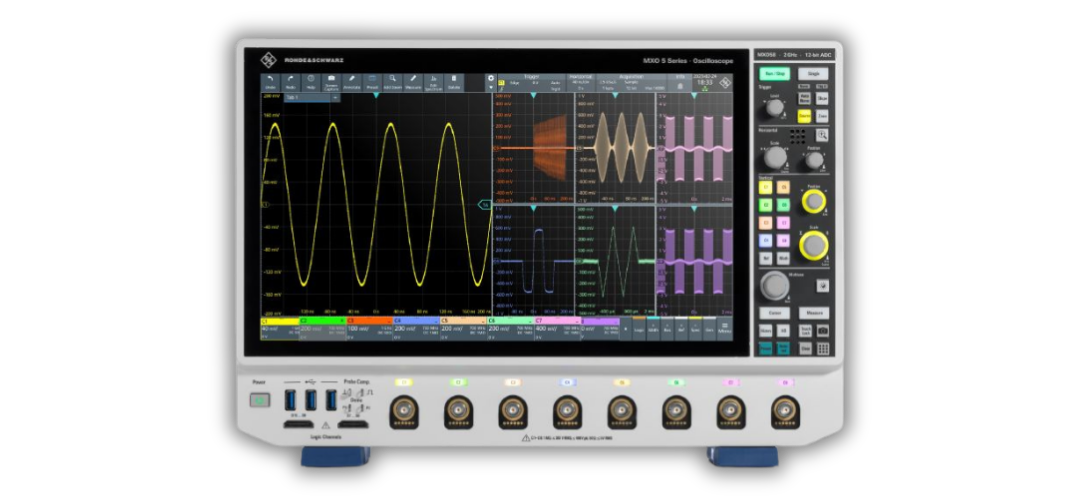Toggle the green Run/Stop button
The image size is (1080, 500).
click(773, 74)
